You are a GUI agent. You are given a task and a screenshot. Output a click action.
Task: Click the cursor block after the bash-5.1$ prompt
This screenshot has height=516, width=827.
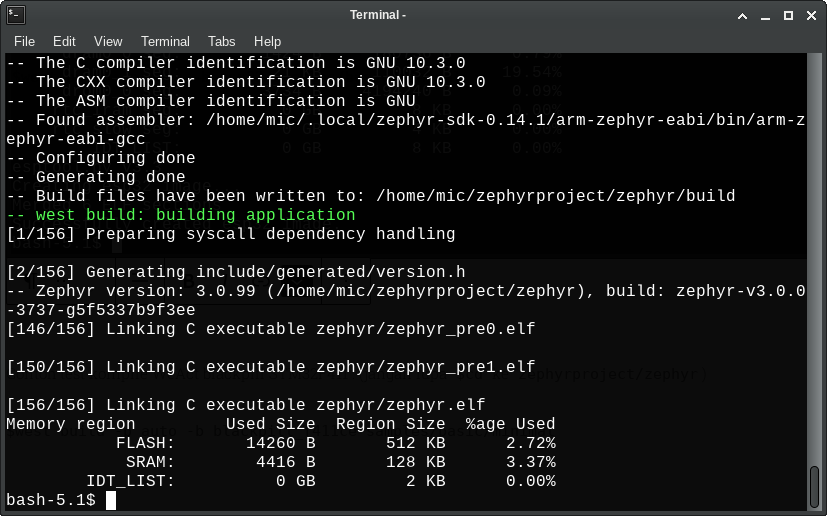tap(111, 500)
